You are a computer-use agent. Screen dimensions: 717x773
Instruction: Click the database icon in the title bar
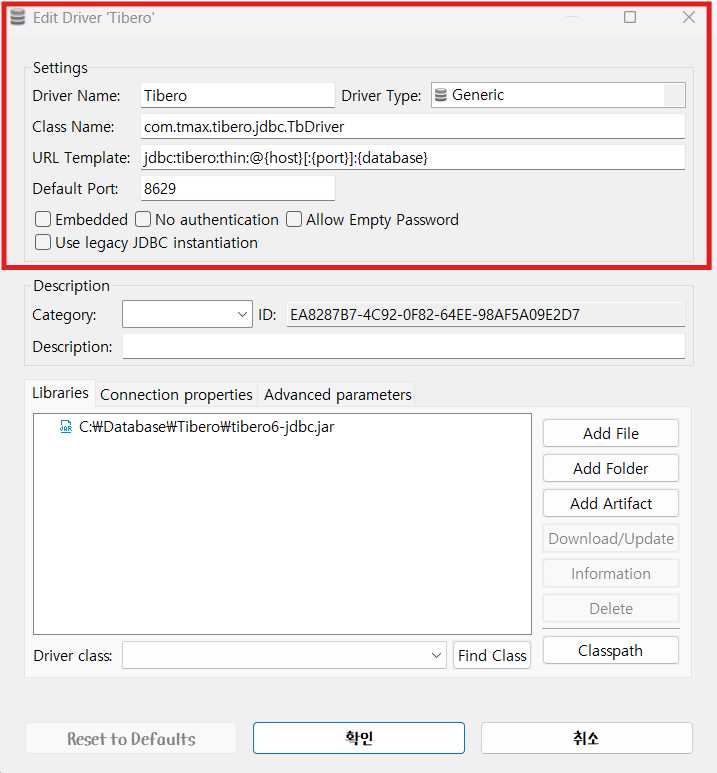(x=18, y=18)
